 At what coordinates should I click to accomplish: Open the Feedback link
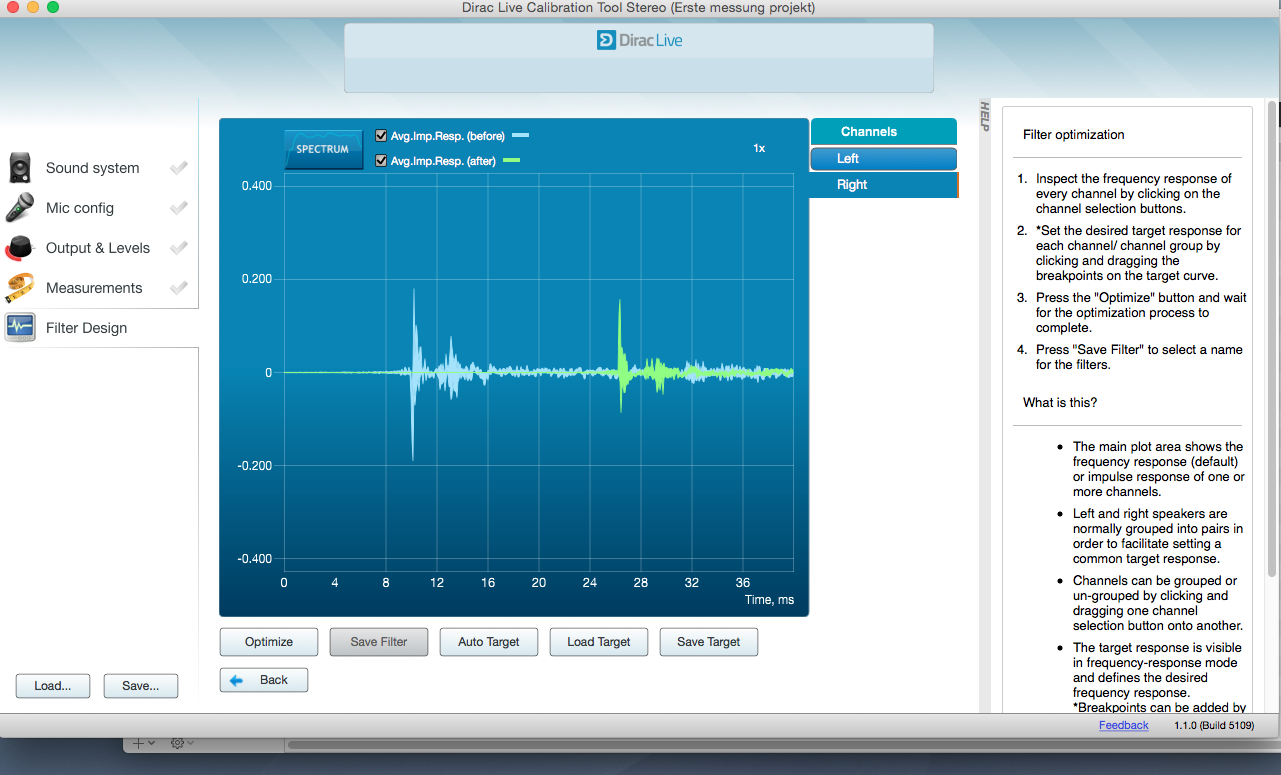[x=1124, y=725]
